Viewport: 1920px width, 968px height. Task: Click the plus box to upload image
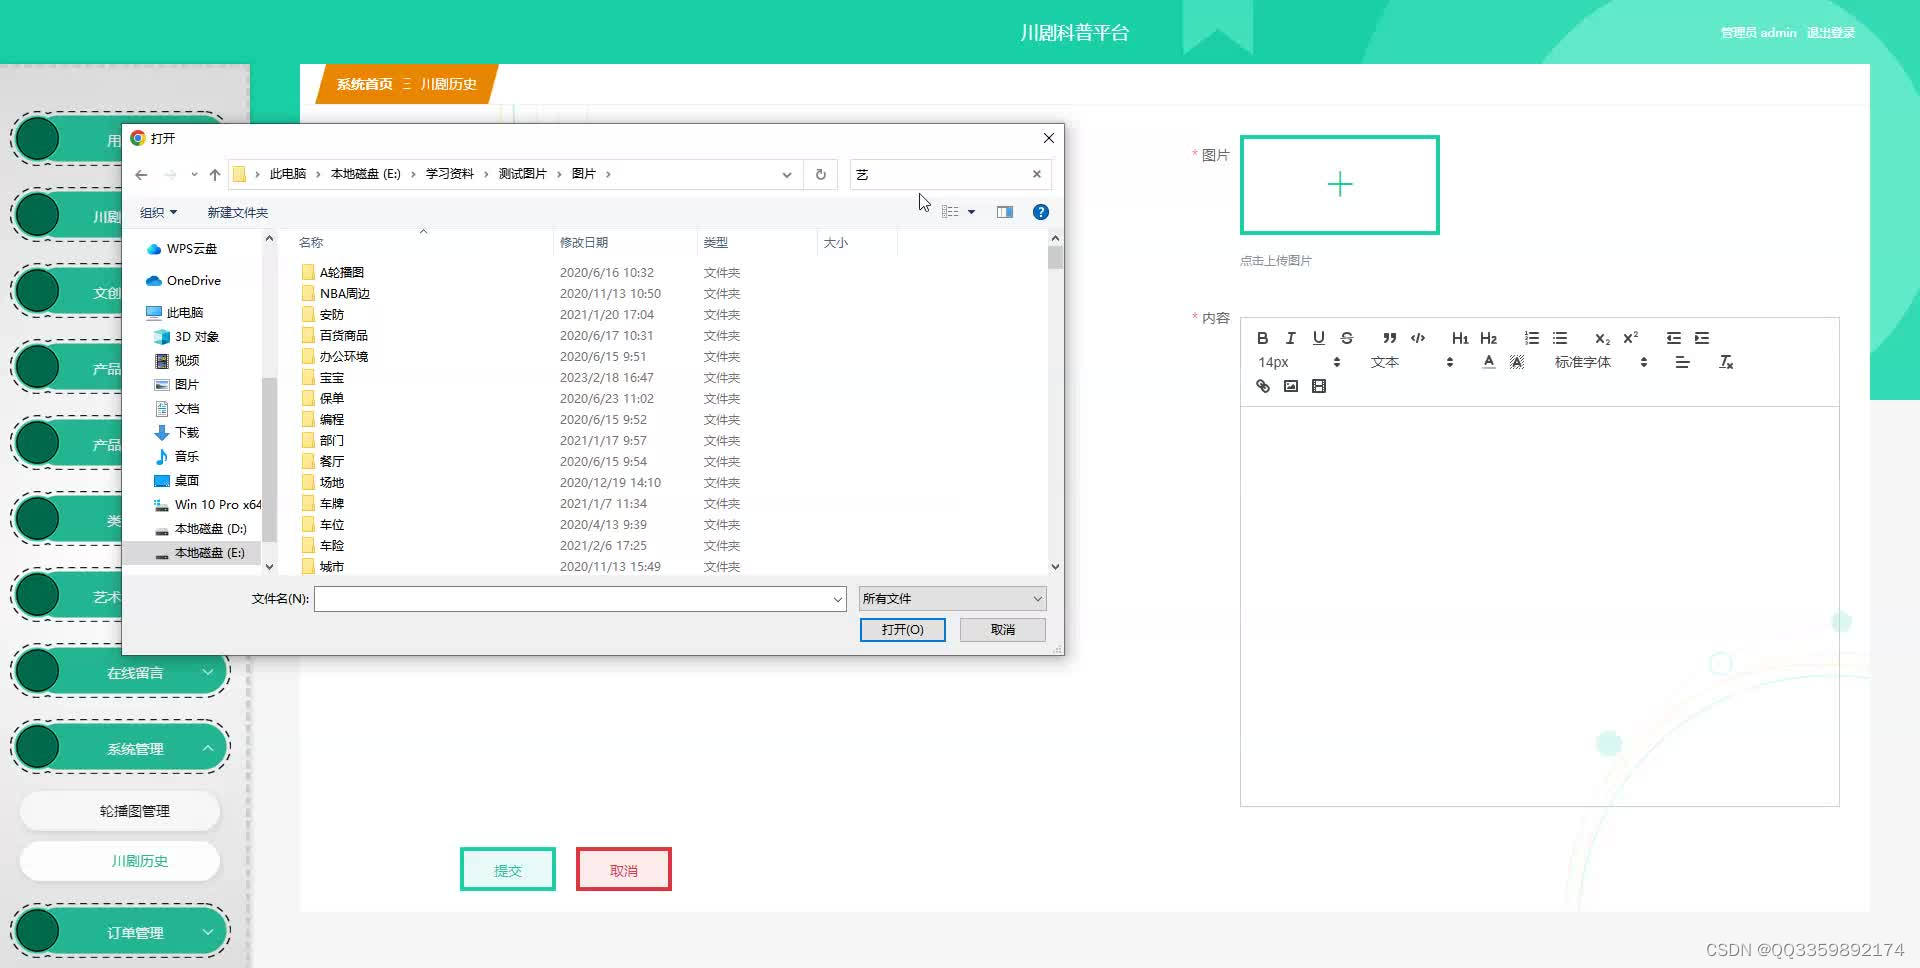pyautogui.click(x=1339, y=184)
